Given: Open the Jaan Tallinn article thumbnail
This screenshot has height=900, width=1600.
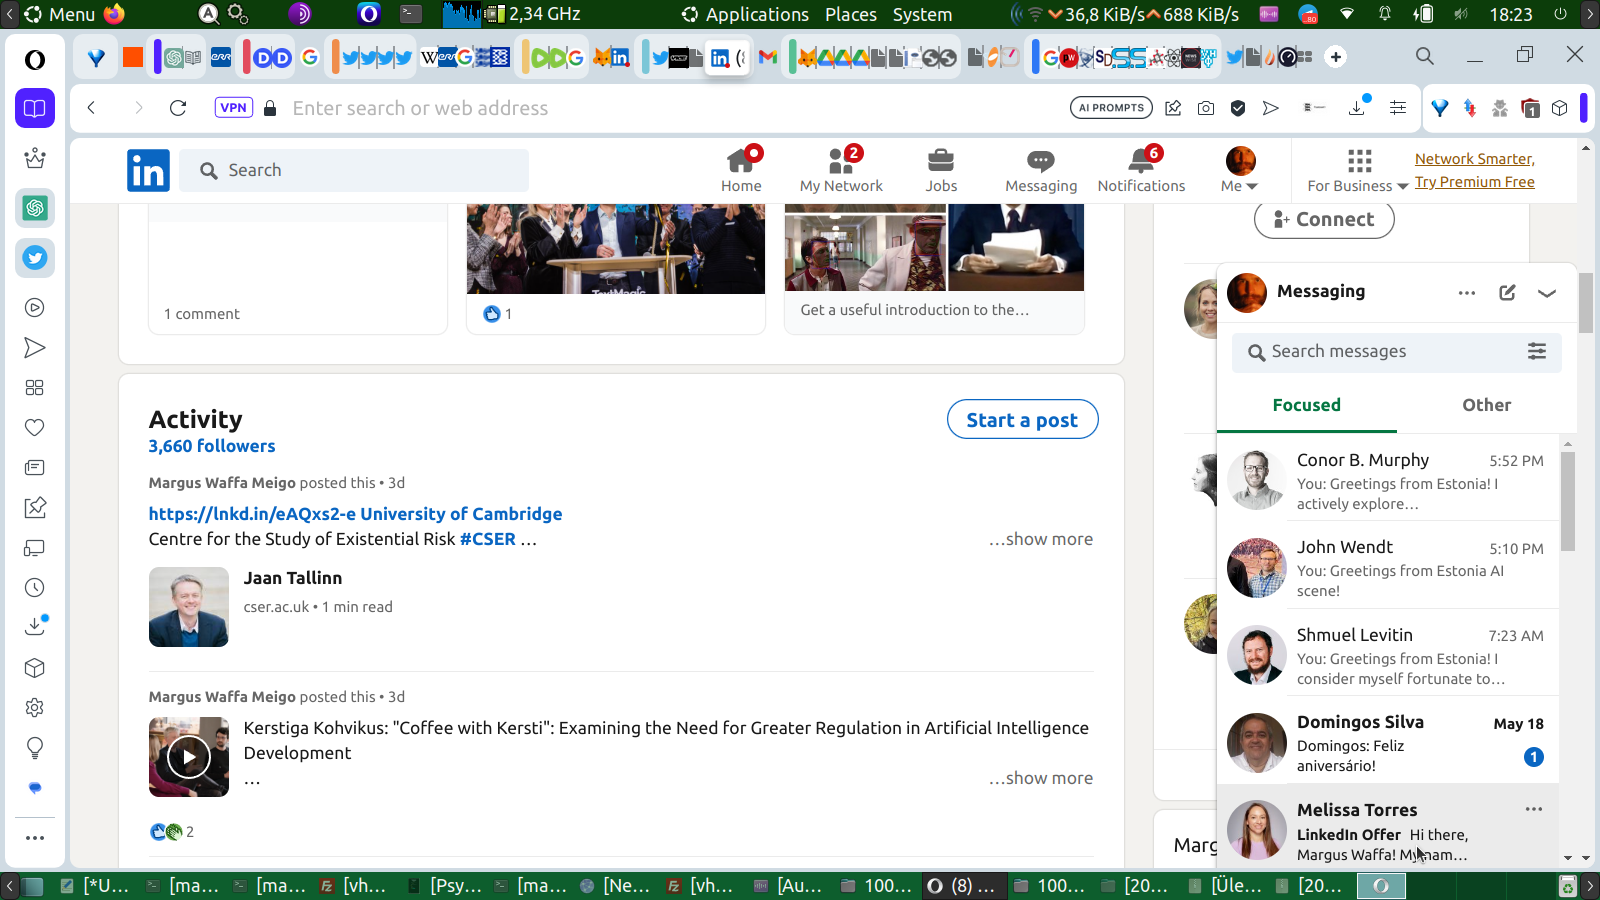Looking at the screenshot, I should (x=188, y=607).
